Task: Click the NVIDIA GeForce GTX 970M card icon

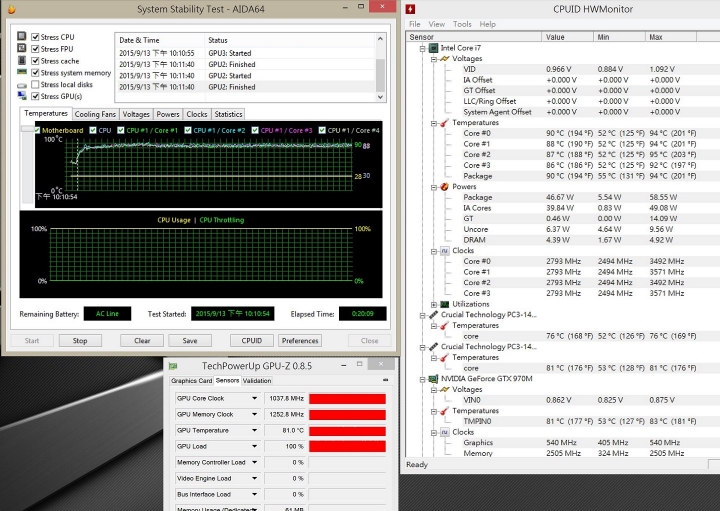Action: click(x=433, y=379)
